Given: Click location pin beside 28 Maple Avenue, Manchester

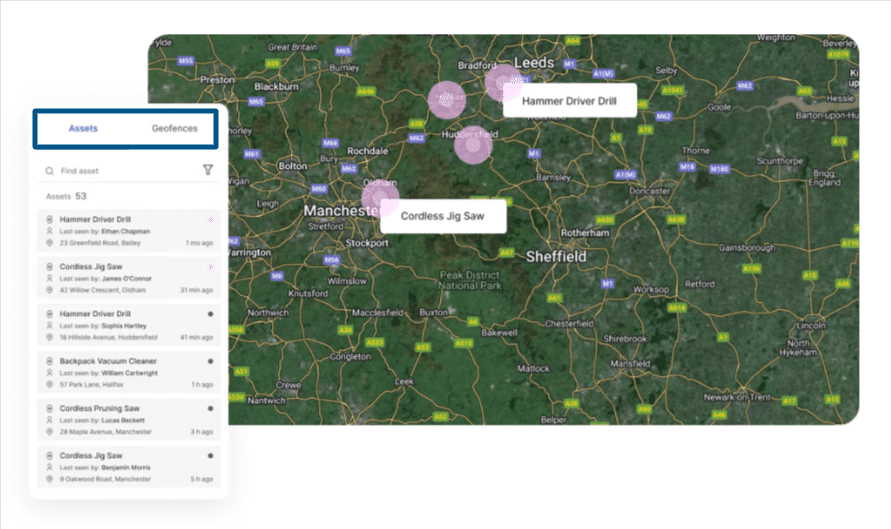Looking at the screenshot, I should tap(49, 431).
